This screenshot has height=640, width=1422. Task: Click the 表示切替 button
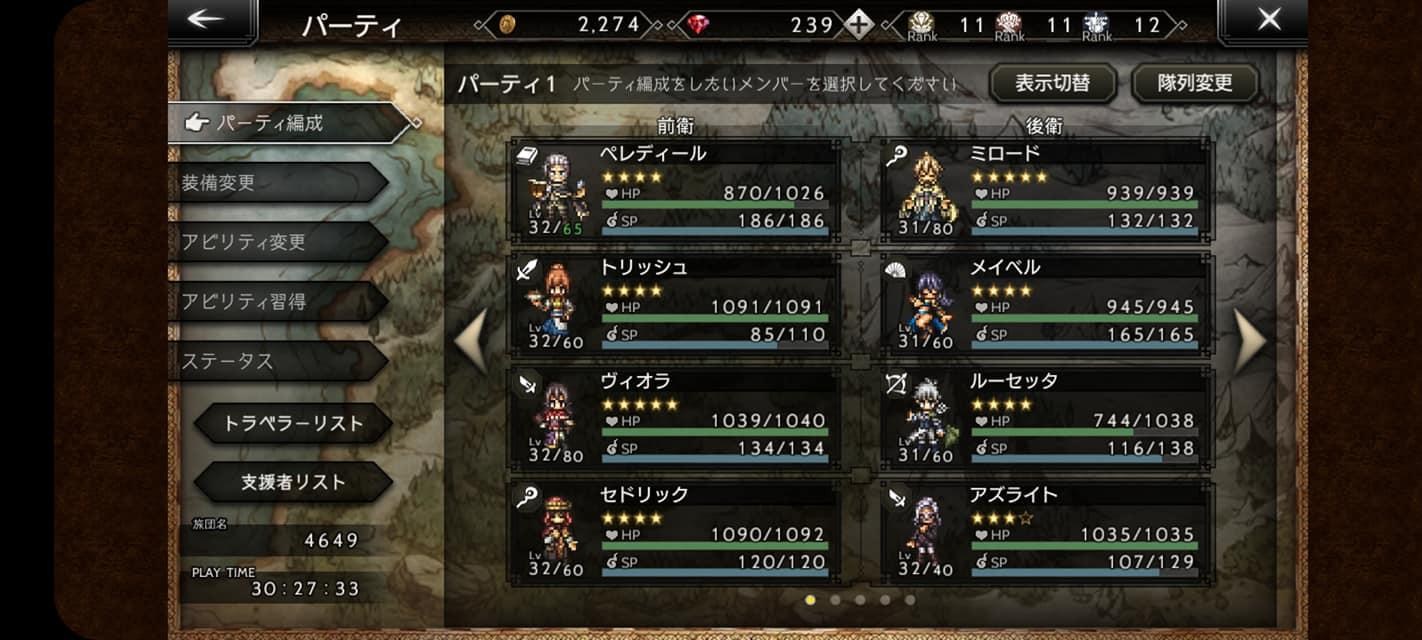(x=1053, y=83)
